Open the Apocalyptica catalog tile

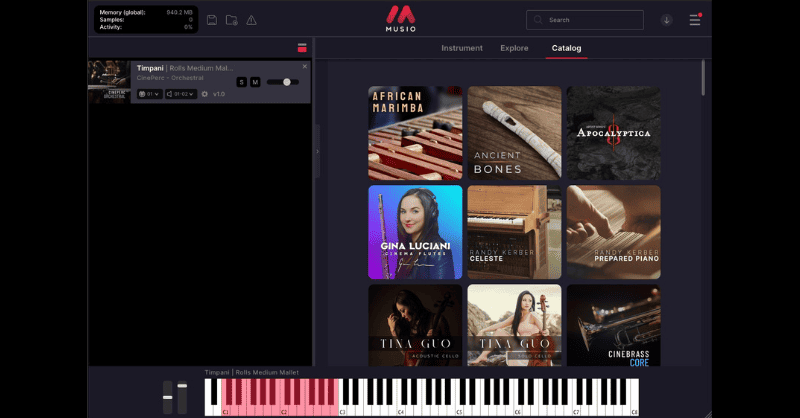point(613,133)
